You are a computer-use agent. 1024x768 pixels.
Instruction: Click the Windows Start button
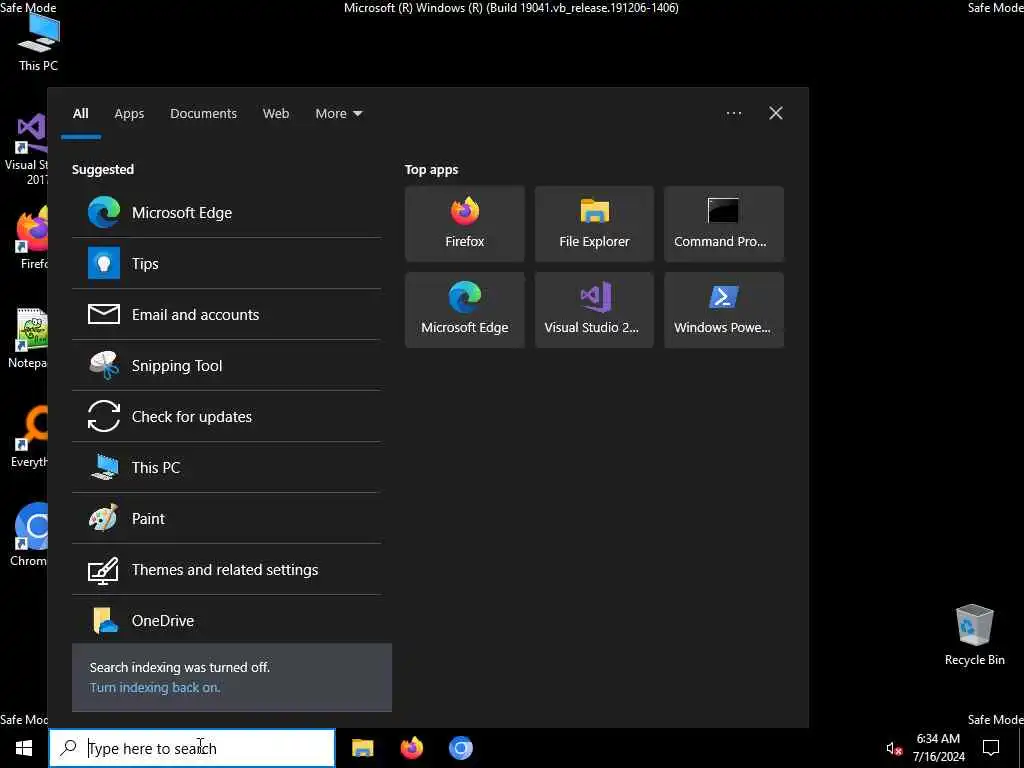pos(24,748)
